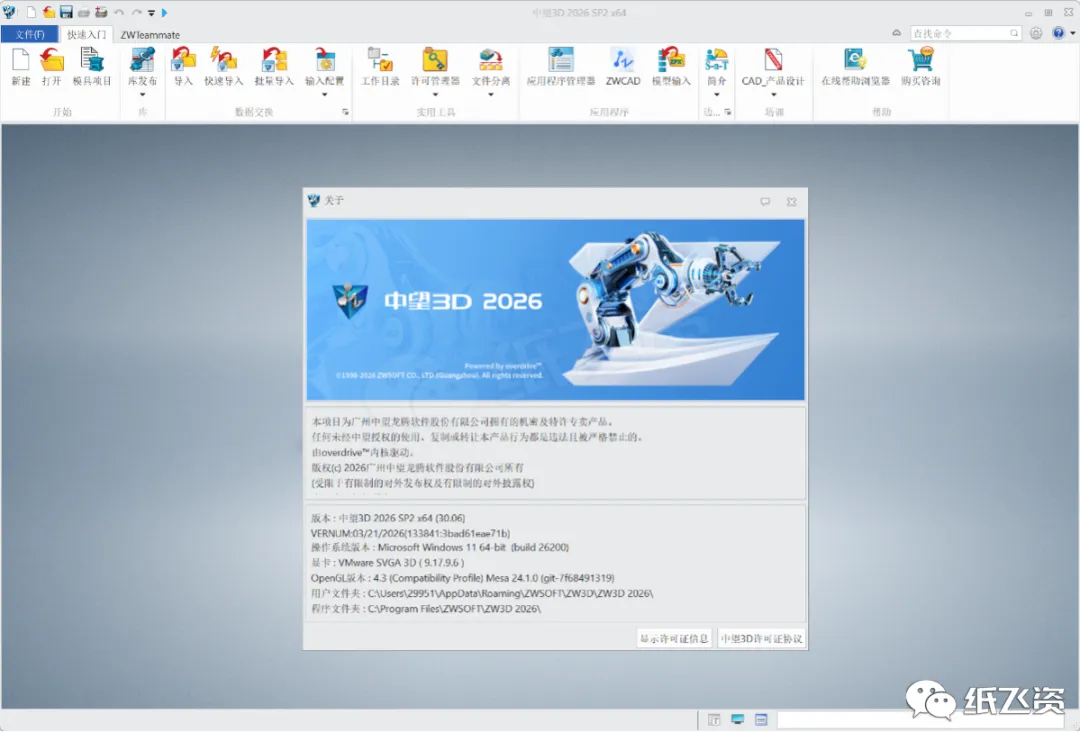Open the 在线帮助浏览器 online help browser

click(x=855, y=67)
